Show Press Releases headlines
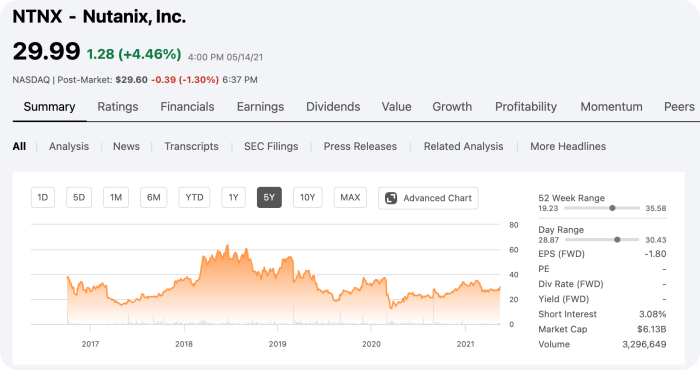 (x=360, y=146)
